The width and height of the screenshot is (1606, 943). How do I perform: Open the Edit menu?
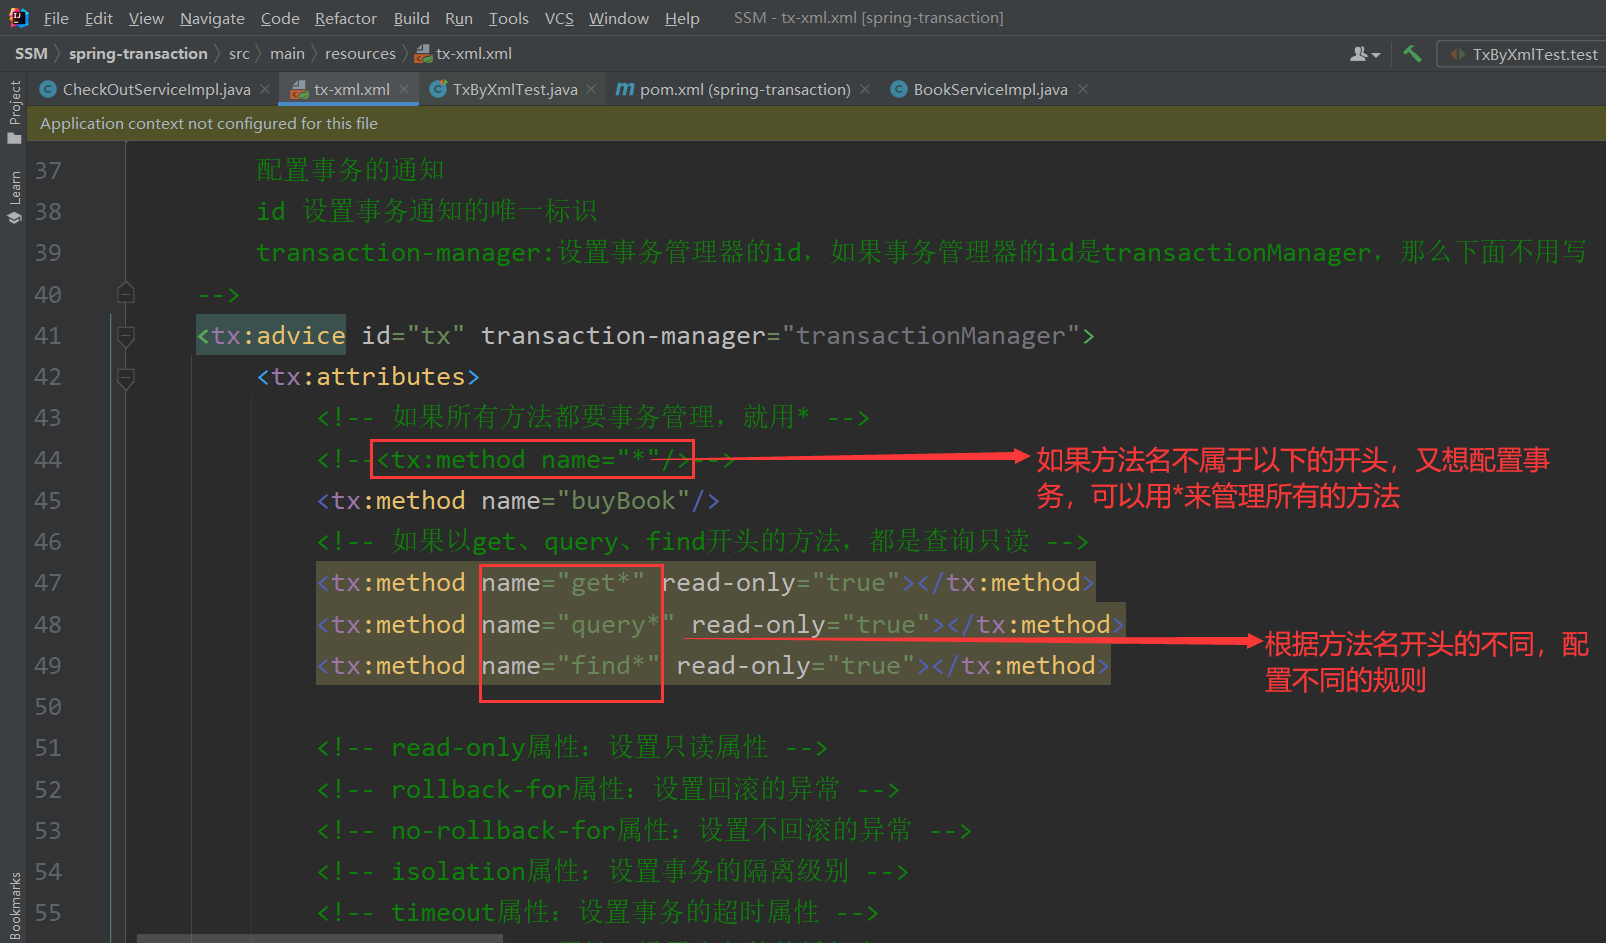98,18
